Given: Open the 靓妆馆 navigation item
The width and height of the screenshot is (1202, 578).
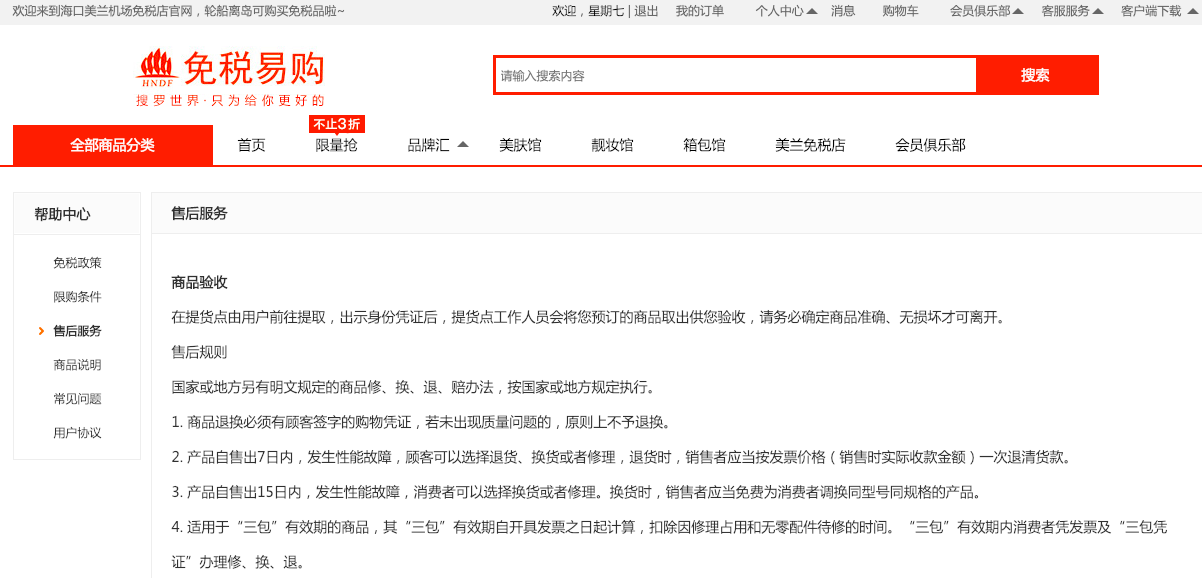Looking at the screenshot, I should [612, 145].
